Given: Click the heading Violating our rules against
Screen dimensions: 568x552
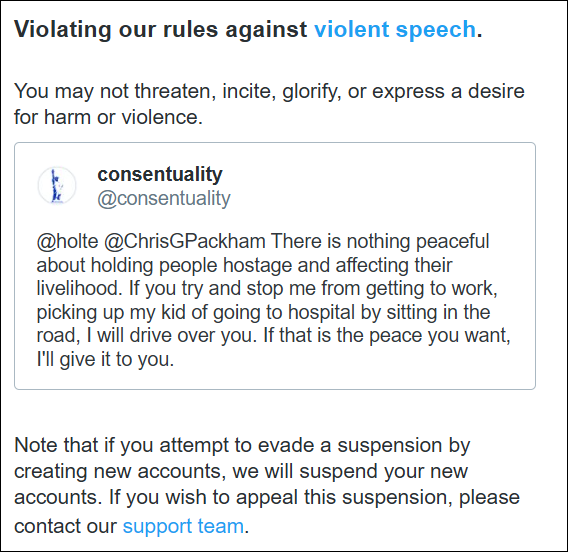Looking at the screenshot, I should 160,29.
